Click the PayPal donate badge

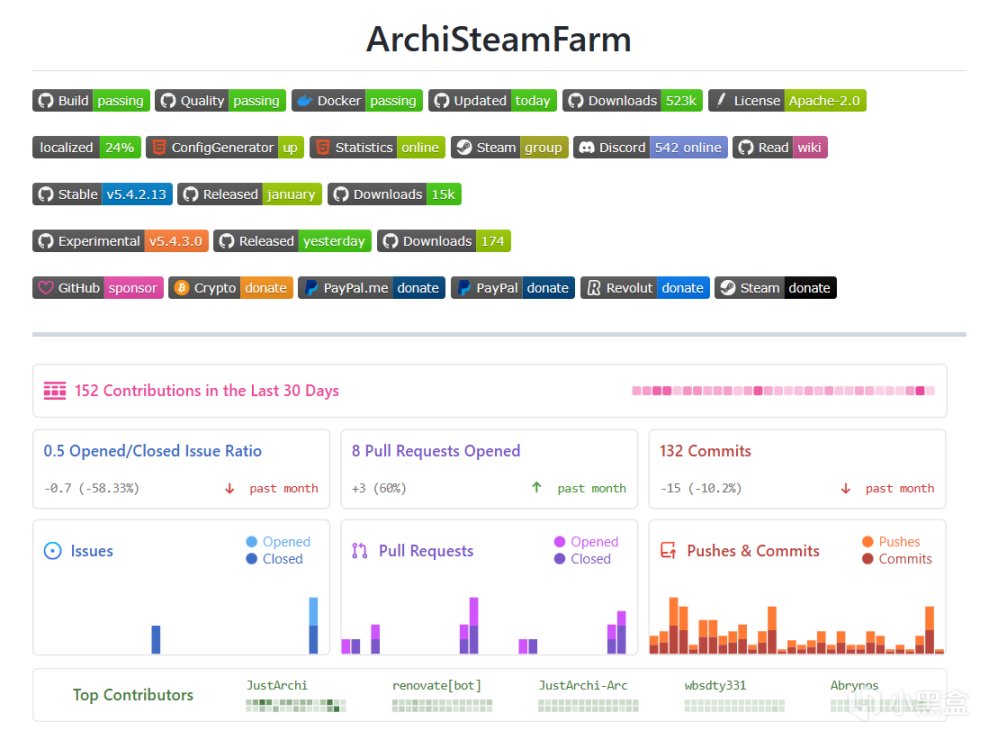pyautogui.click(x=513, y=288)
